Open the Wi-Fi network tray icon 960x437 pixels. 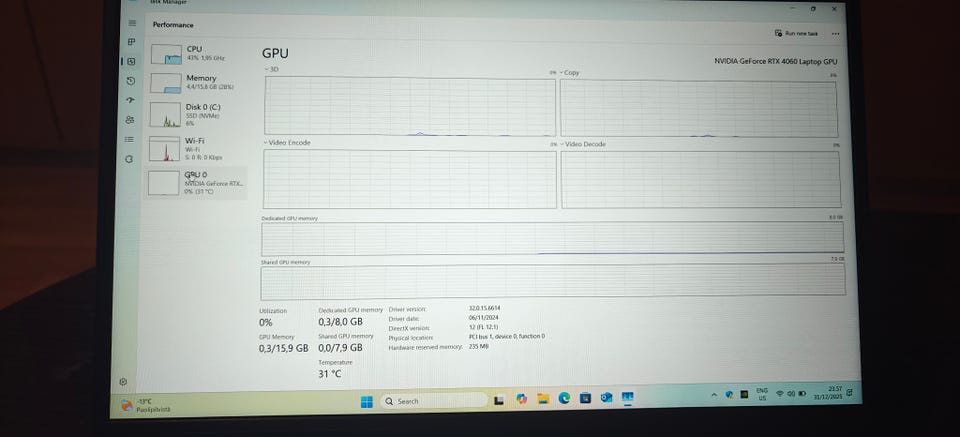780,393
